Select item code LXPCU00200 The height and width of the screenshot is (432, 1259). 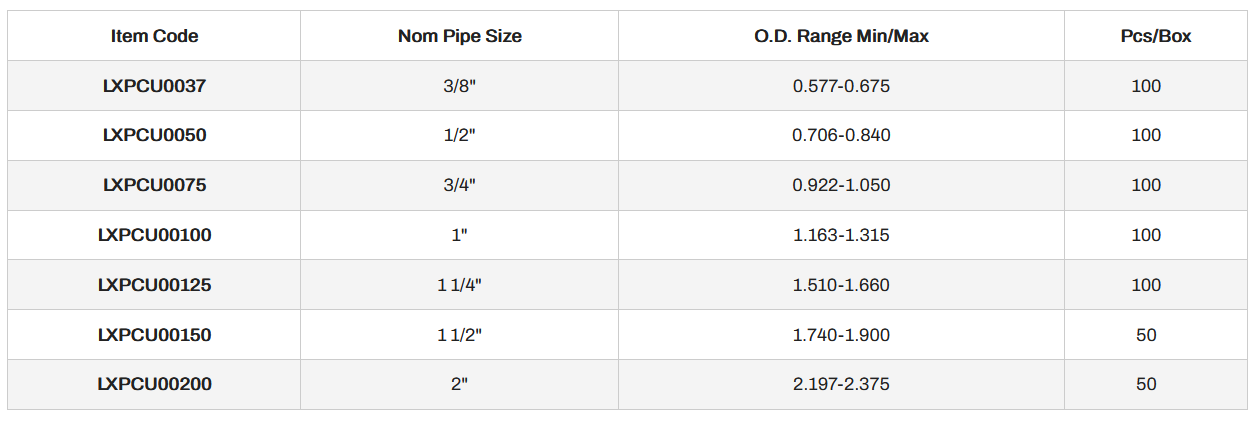coord(154,384)
